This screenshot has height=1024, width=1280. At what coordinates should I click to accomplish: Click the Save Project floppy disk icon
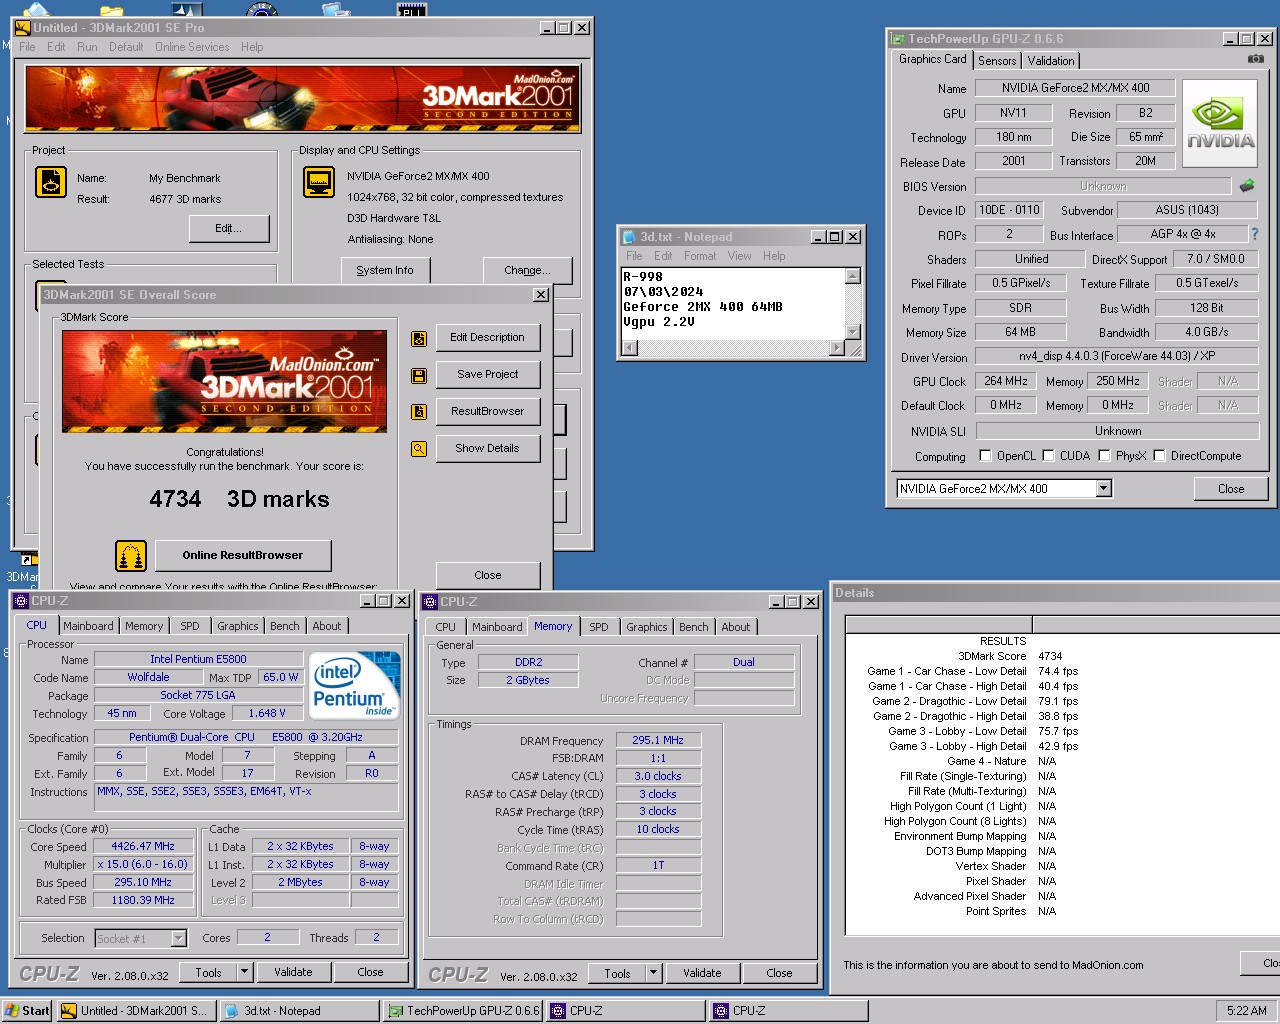[419, 375]
